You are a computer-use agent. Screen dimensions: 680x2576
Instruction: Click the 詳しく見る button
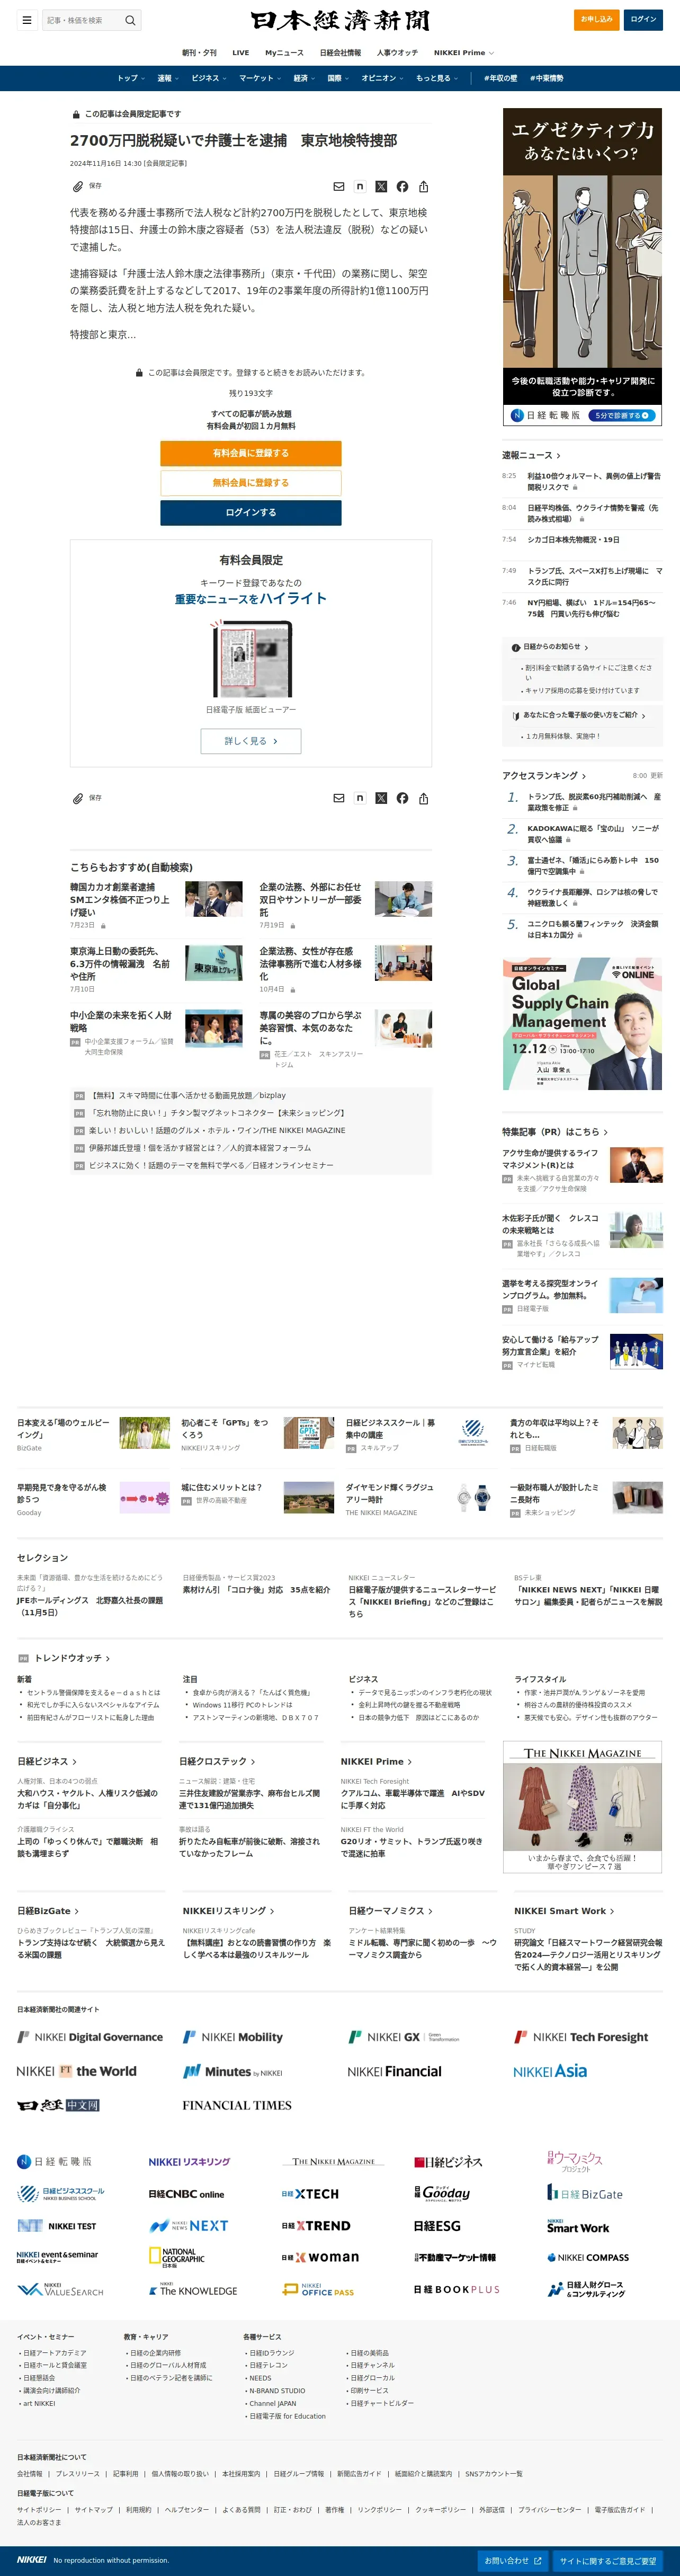pos(251,741)
